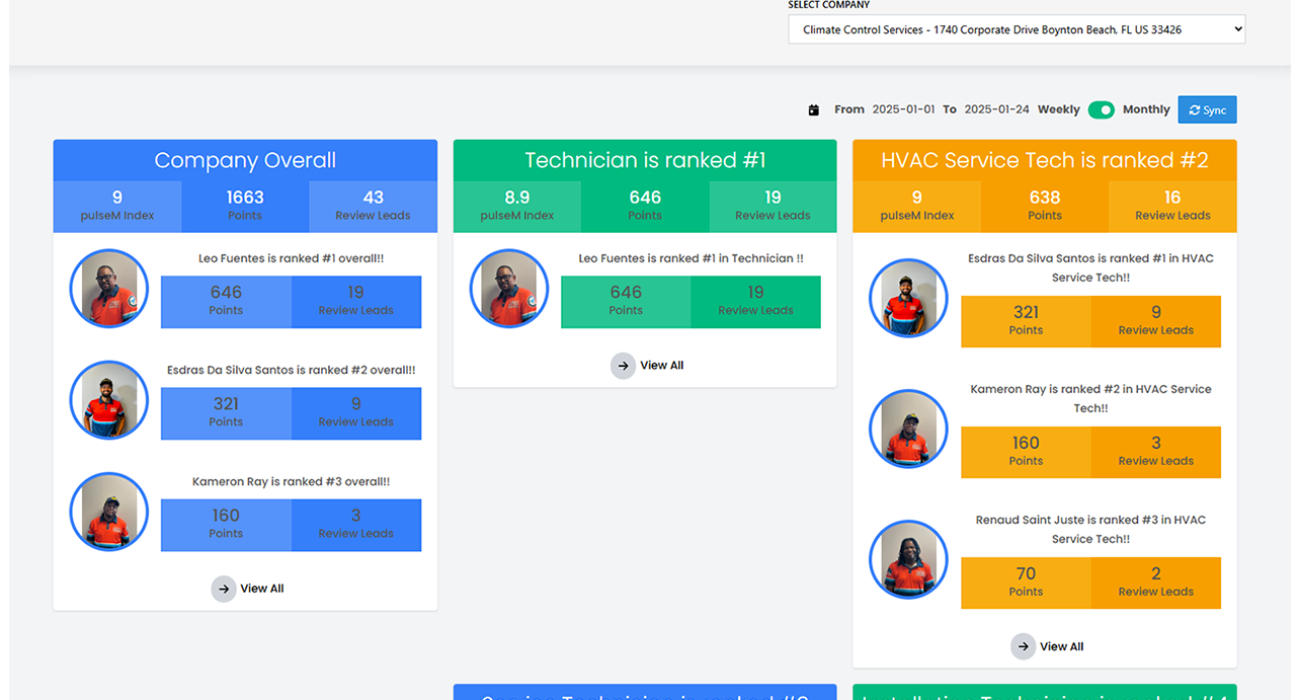
Task: Click the To date 2025-01-24 field
Action: pyautogui.click(x=996, y=110)
